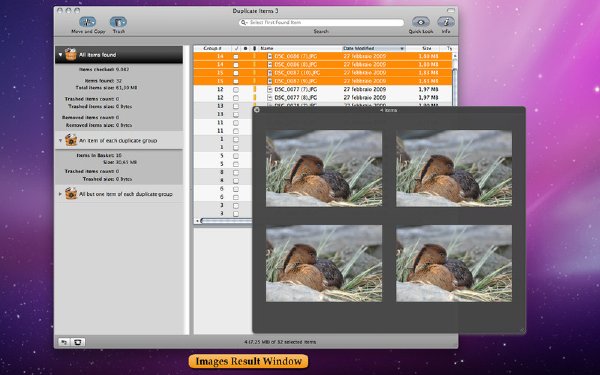Screen dimensions: 600x375
Task: Toggle checkbox on first DSC_0086 (7).JPG row
Action: click(236, 57)
